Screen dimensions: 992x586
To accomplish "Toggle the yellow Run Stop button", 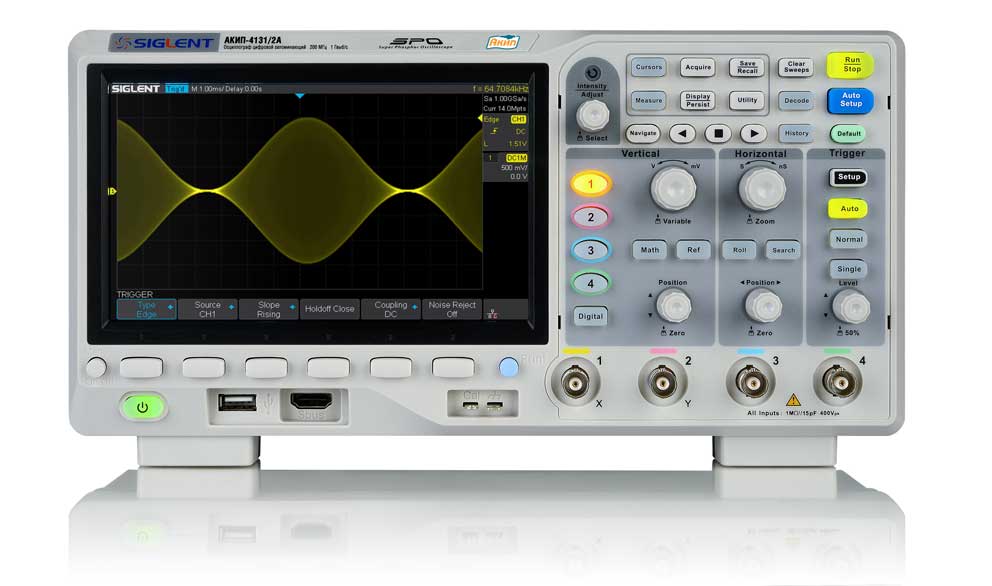I will pos(851,65).
